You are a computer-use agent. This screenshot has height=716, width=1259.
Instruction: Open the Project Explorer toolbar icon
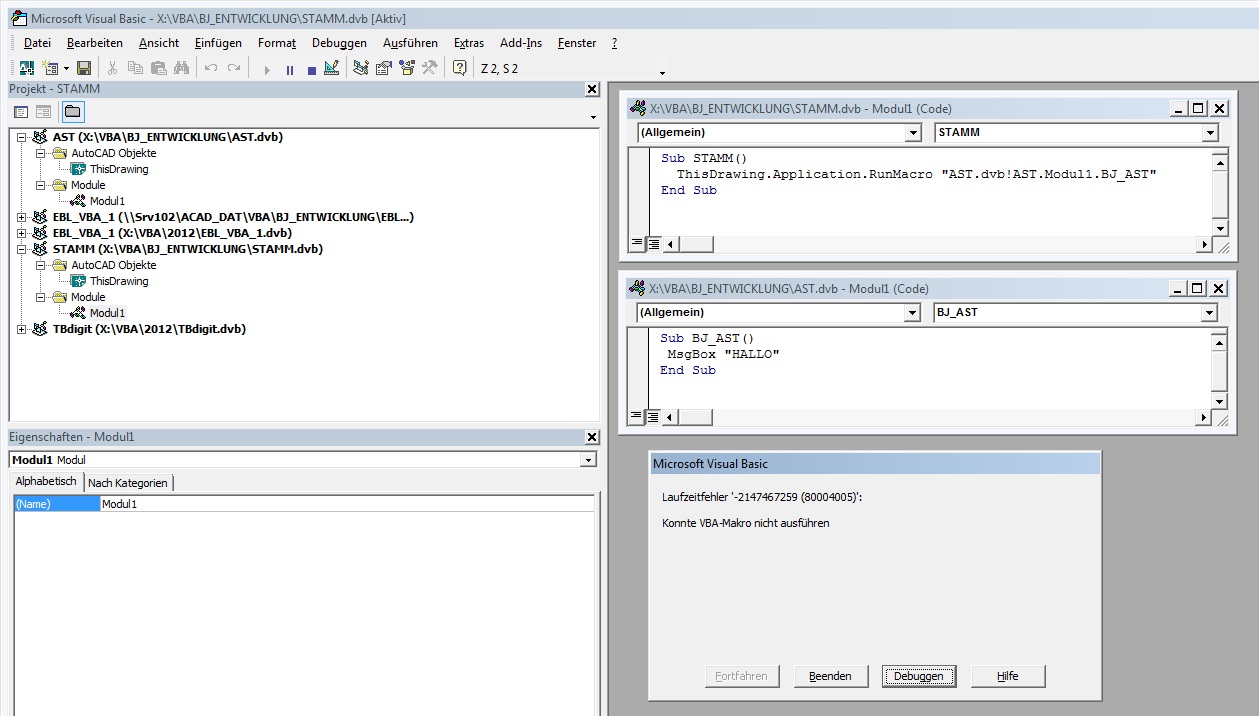[361, 68]
